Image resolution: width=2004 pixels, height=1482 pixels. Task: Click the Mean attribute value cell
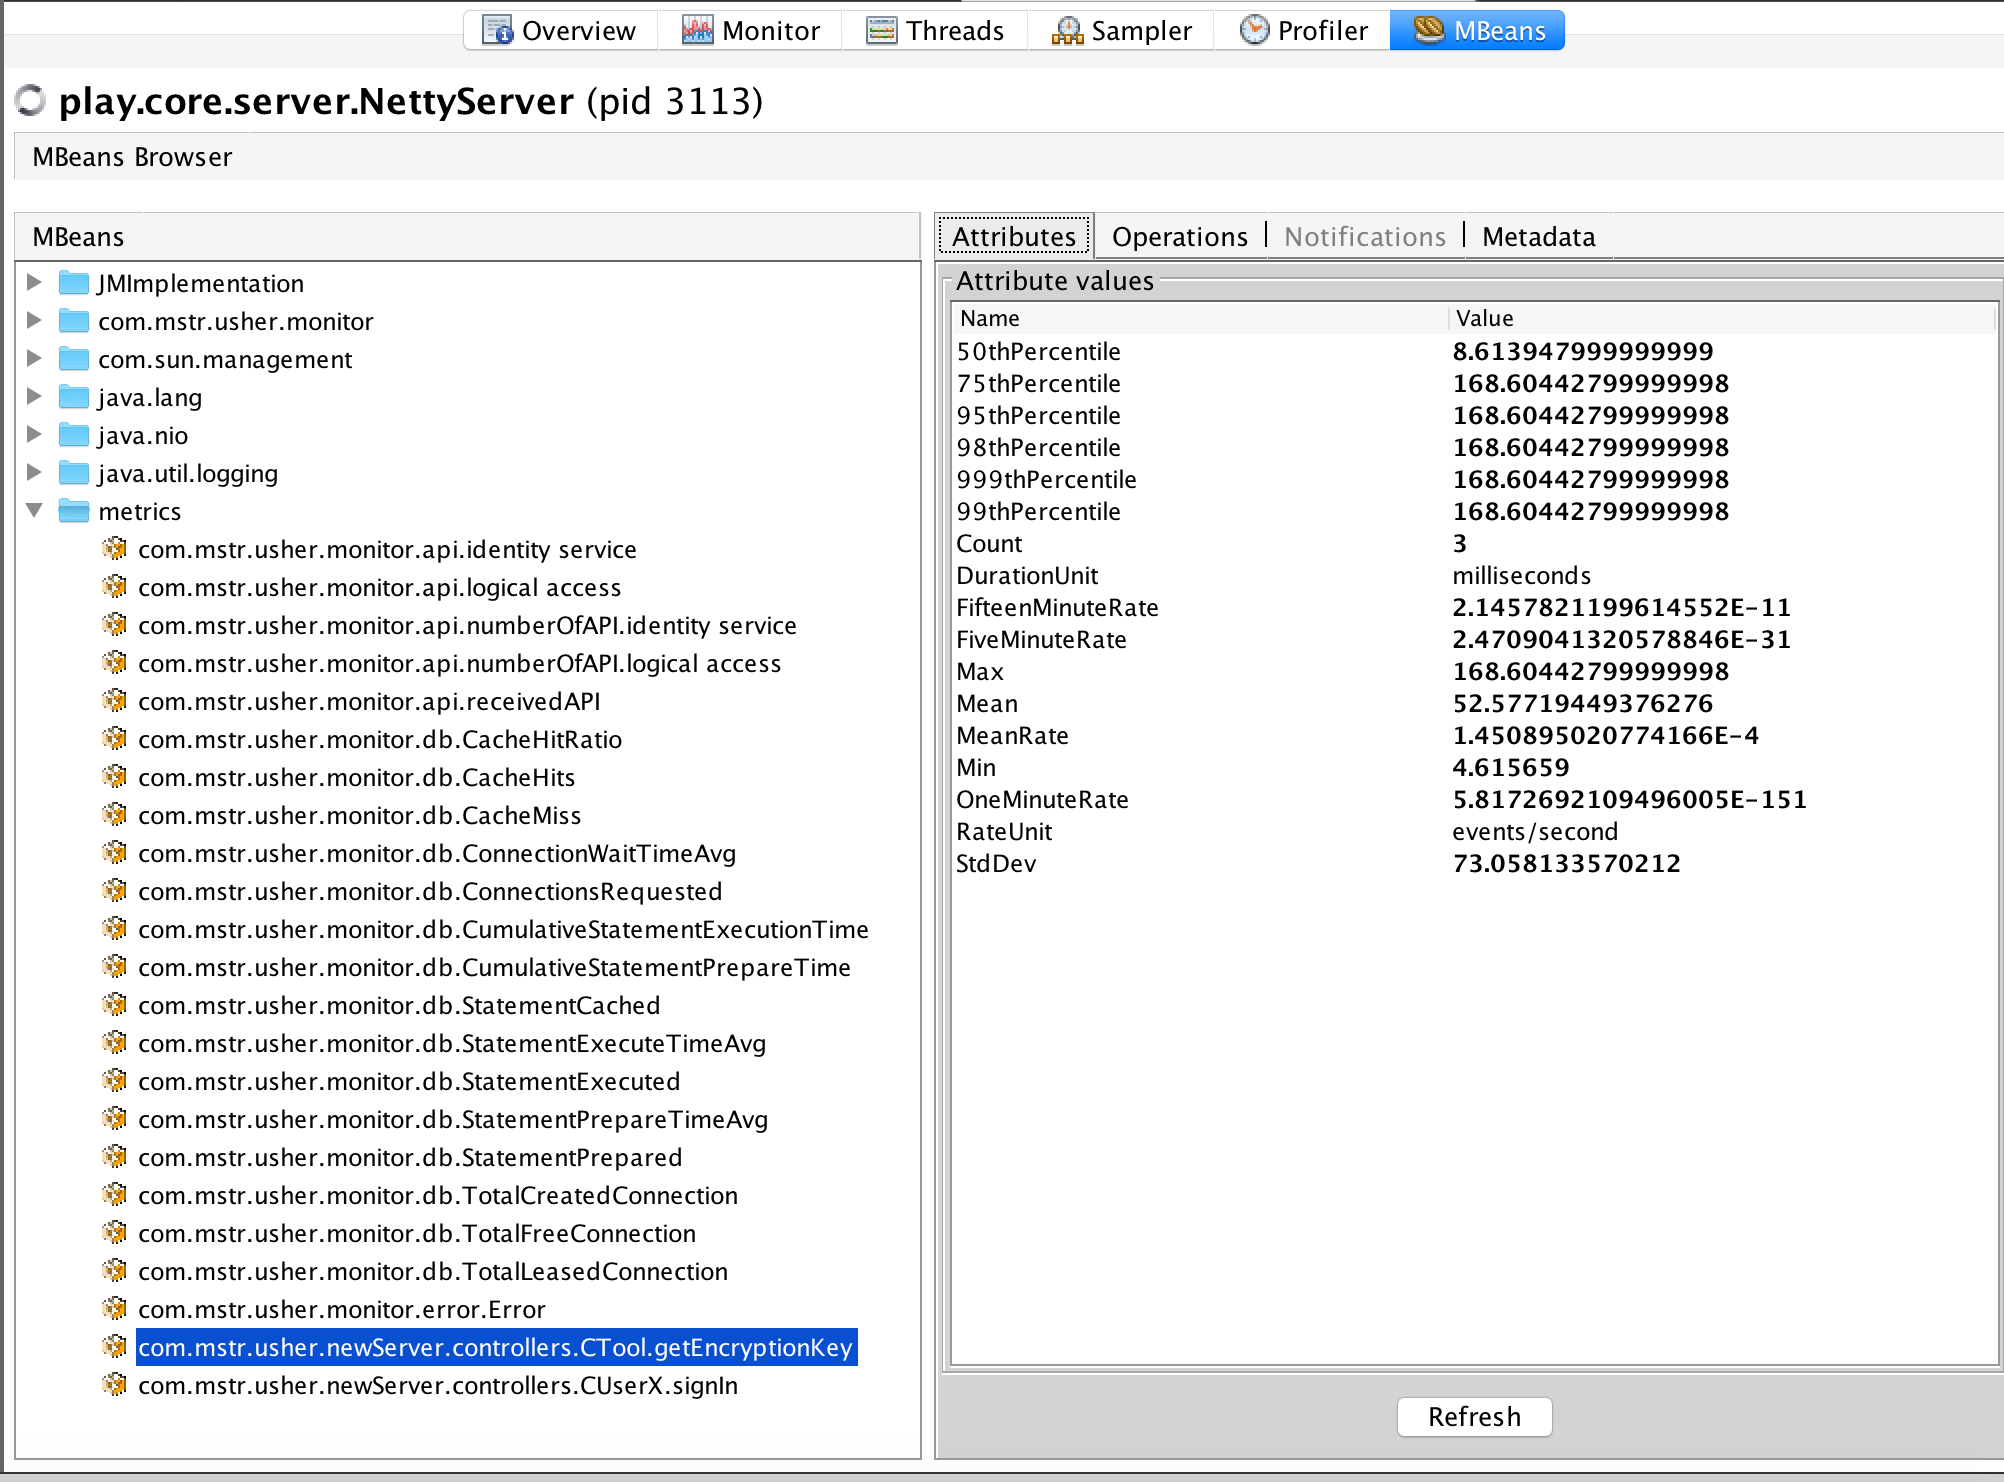[x=1582, y=703]
